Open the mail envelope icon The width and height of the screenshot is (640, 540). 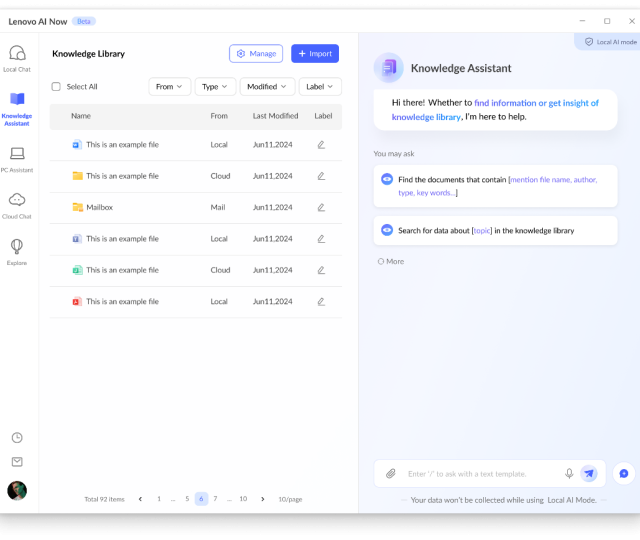pyautogui.click(x=17, y=462)
